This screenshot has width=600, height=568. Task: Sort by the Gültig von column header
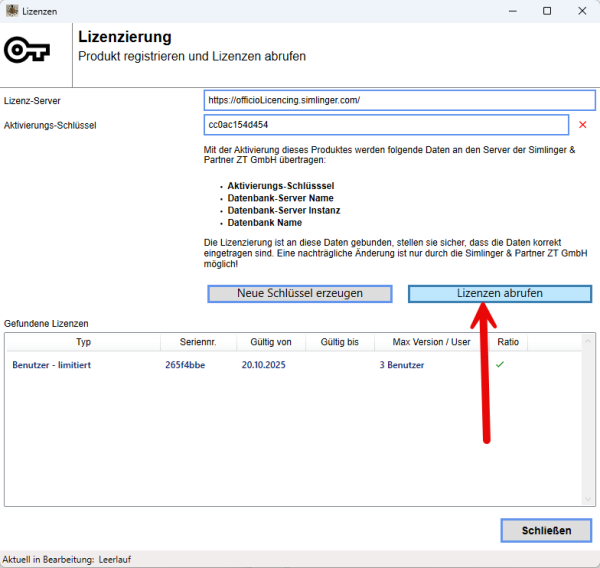point(270,342)
